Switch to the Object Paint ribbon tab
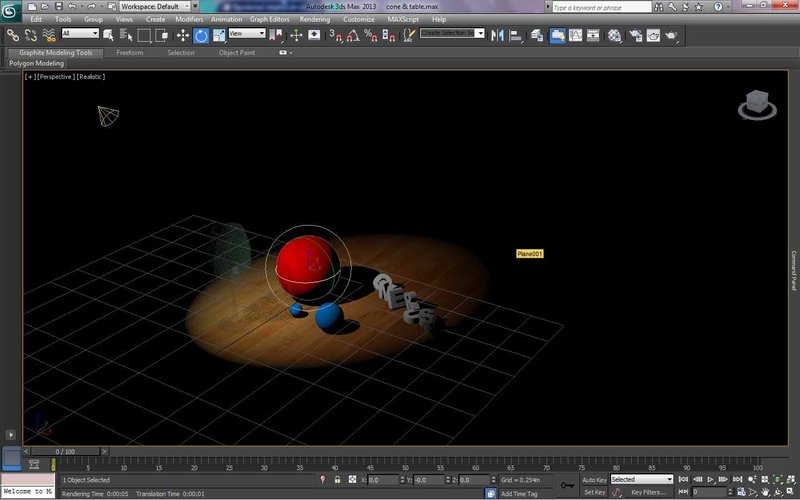The height and width of the screenshot is (500, 800). point(237,53)
